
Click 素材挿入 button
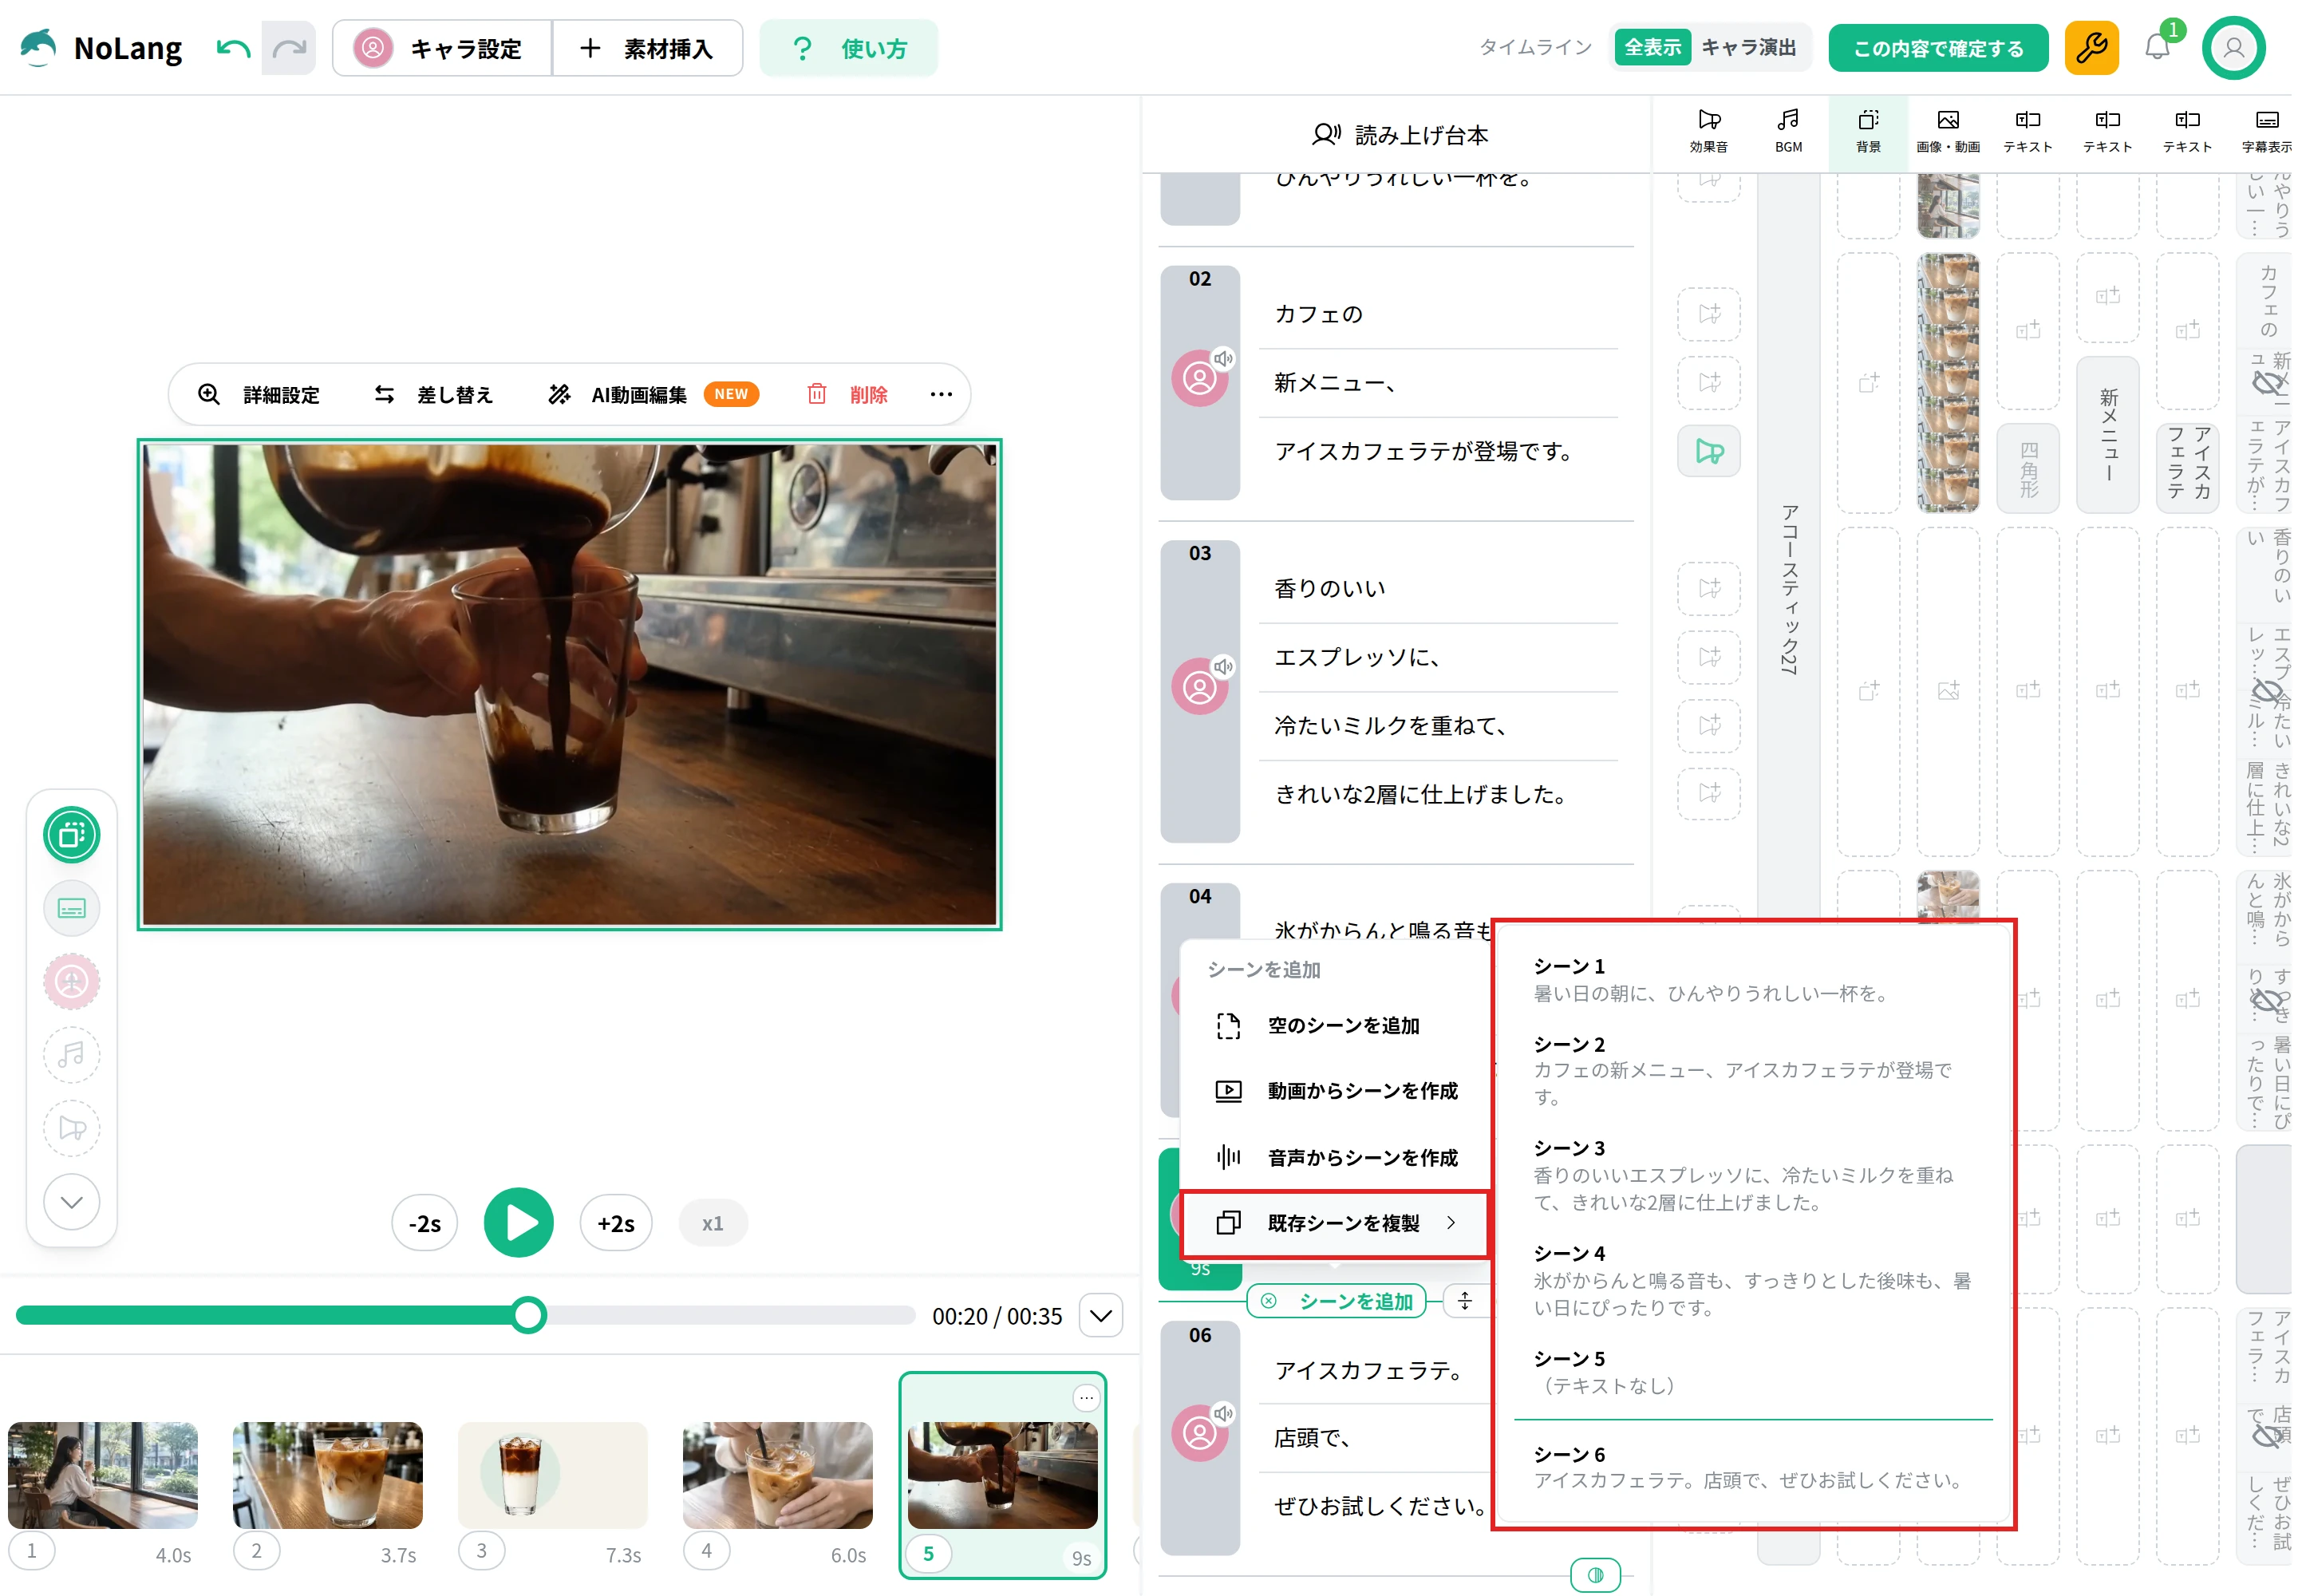tap(647, 48)
